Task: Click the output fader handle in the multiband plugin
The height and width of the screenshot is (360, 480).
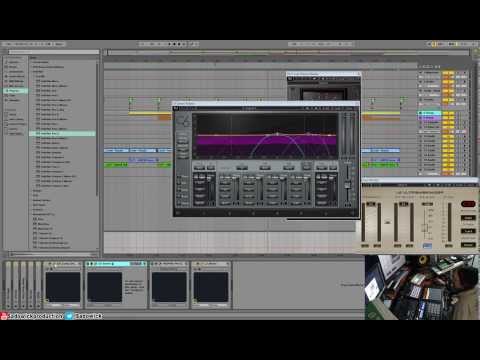Action: point(347,185)
